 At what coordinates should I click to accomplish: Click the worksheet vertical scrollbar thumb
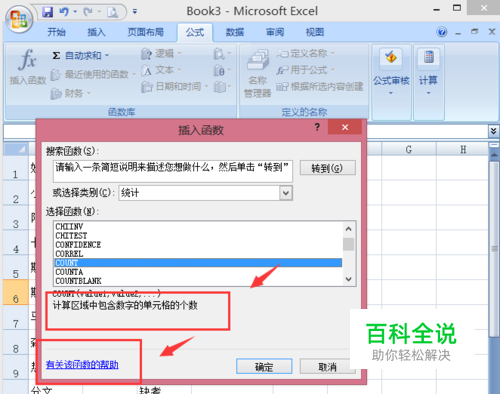(x=494, y=249)
